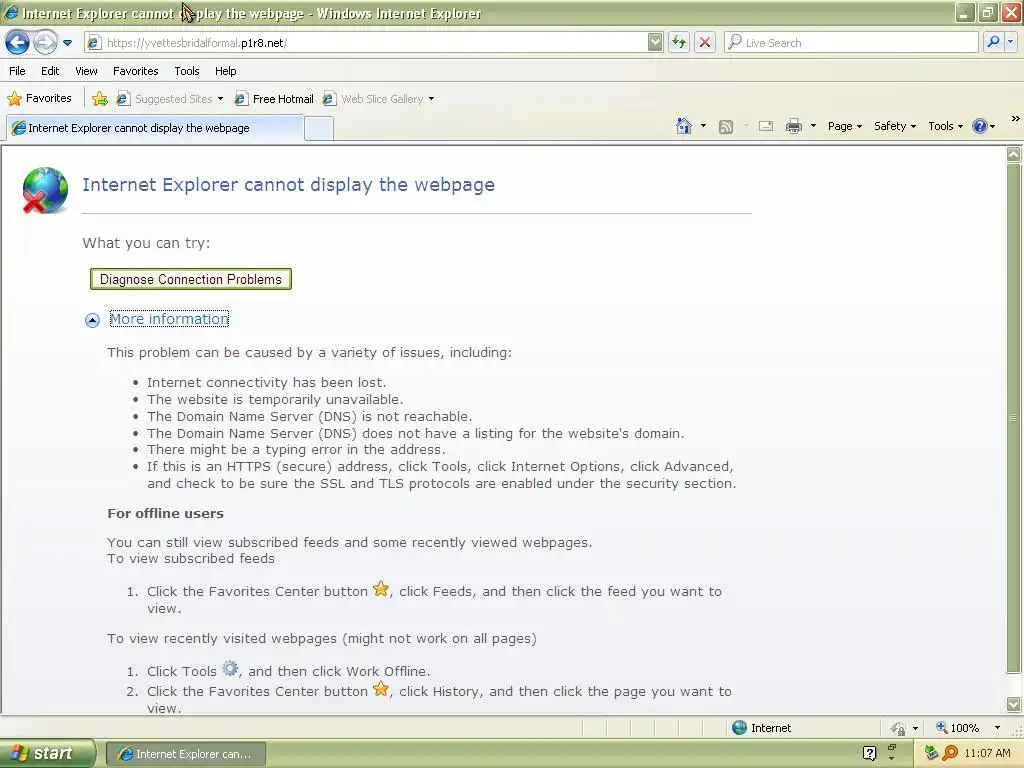Open the View menu
Image resolution: width=1024 pixels, height=768 pixels.
click(x=86, y=71)
